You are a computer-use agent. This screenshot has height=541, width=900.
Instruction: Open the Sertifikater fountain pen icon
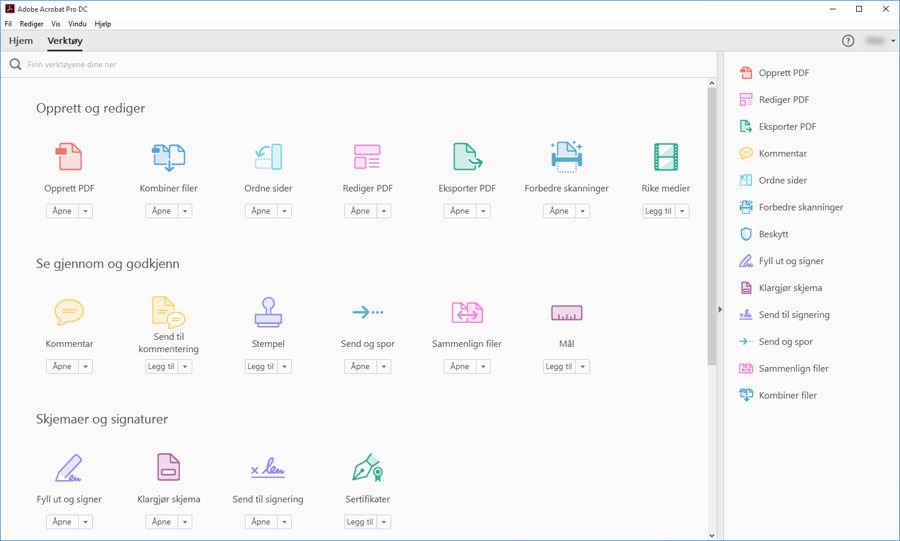click(x=367, y=468)
